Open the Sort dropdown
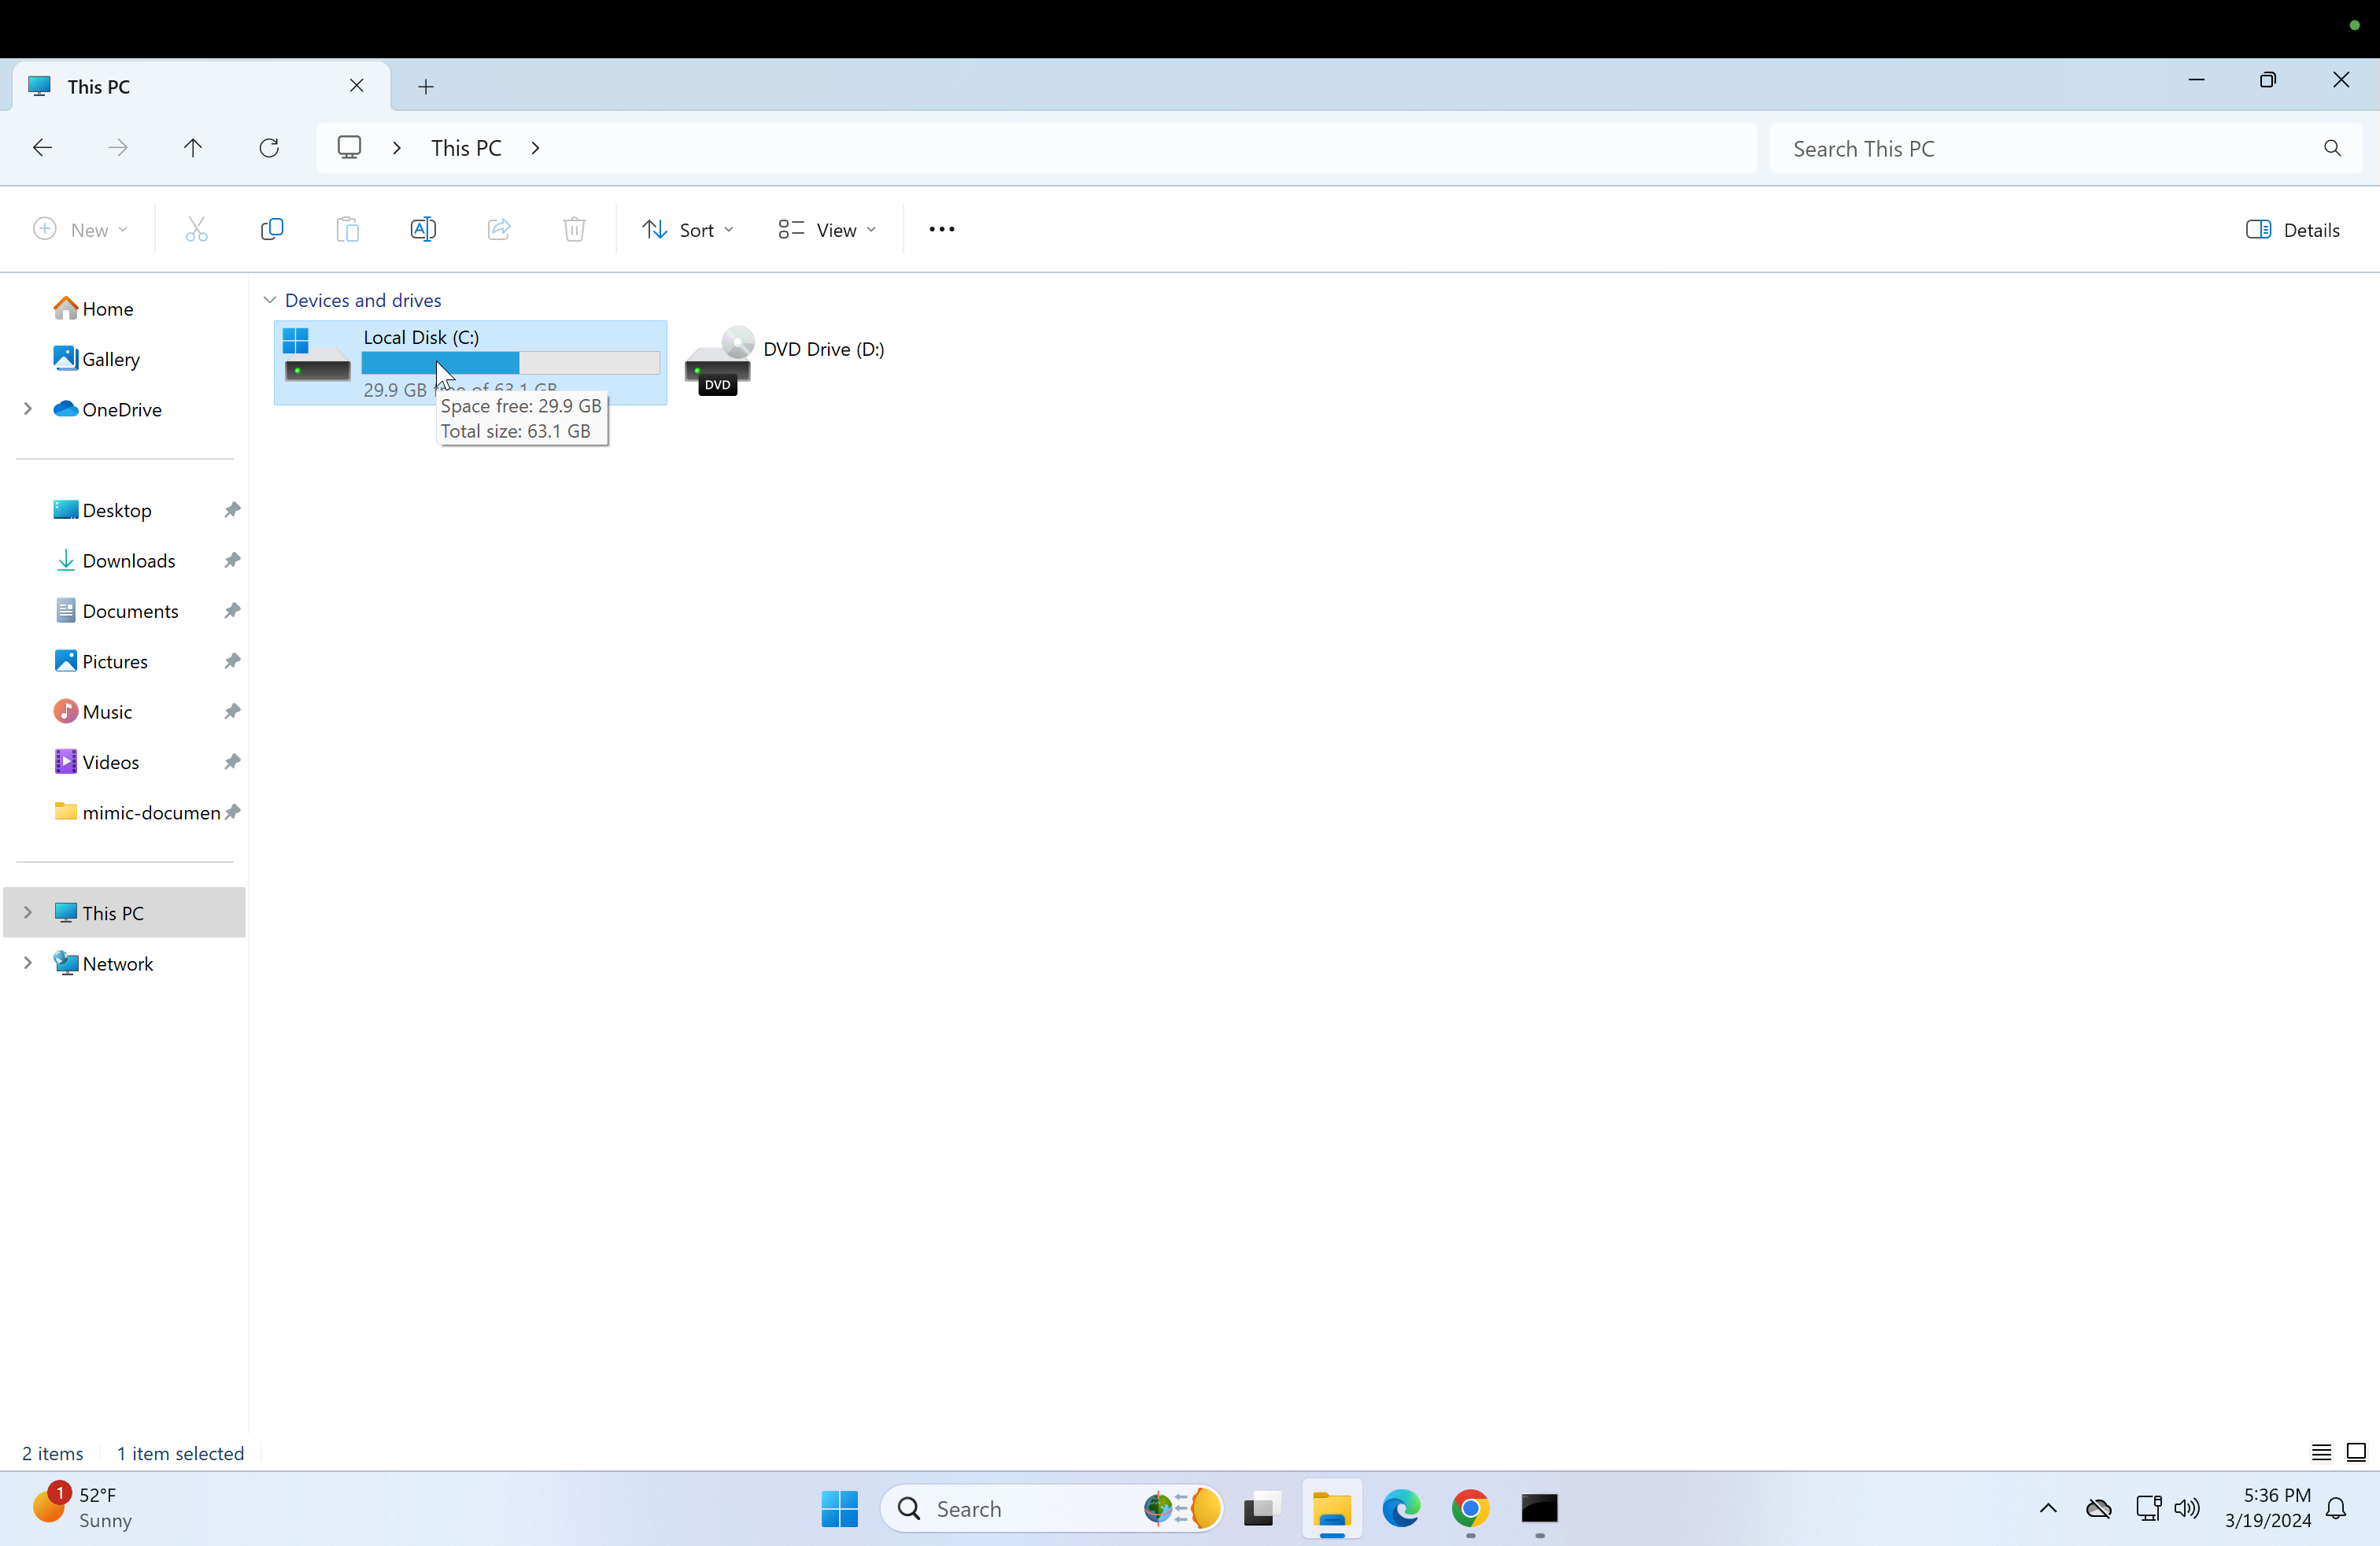Image resolution: width=2380 pixels, height=1546 pixels. click(687, 230)
